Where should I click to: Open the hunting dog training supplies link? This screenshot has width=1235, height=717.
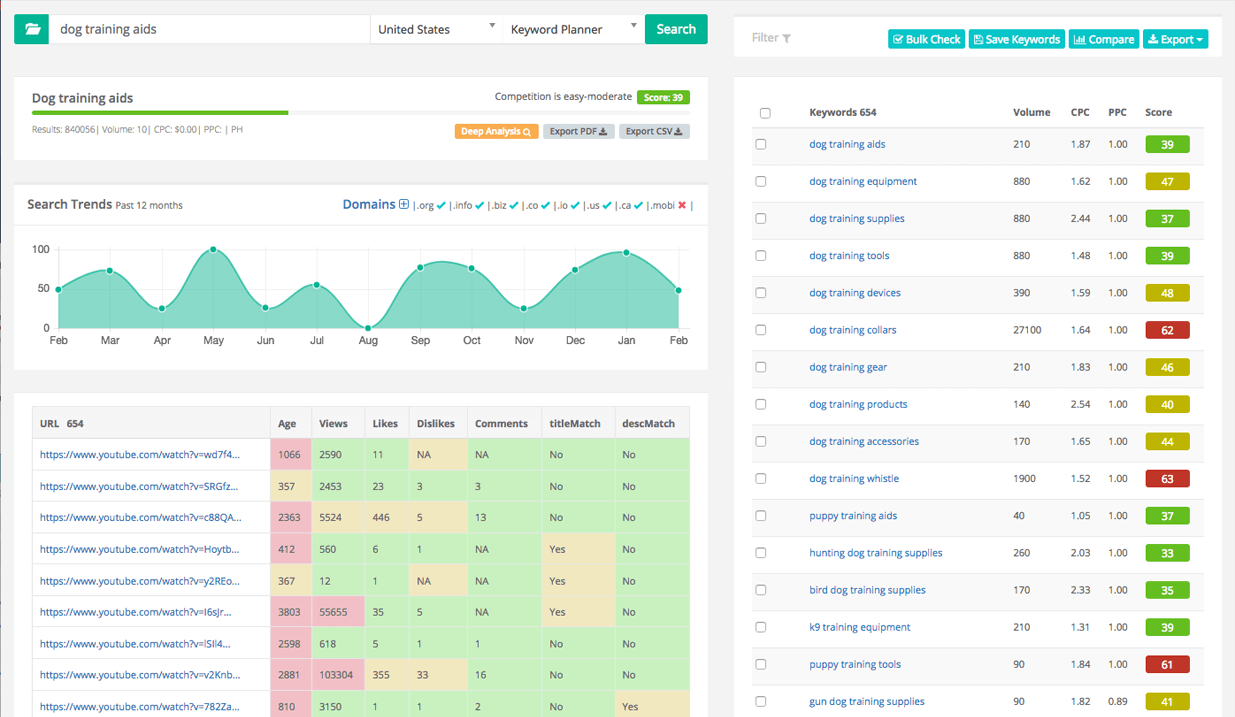pos(876,553)
